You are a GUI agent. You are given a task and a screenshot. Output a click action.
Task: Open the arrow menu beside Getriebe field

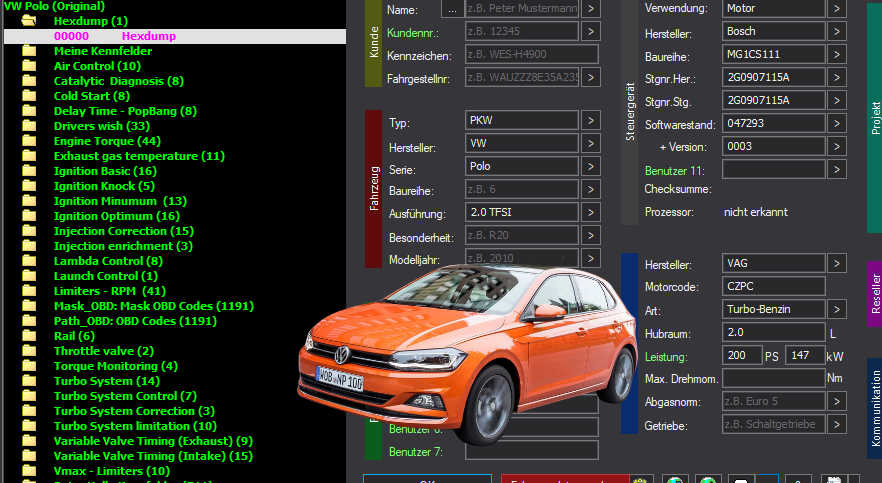(x=837, y=425)
